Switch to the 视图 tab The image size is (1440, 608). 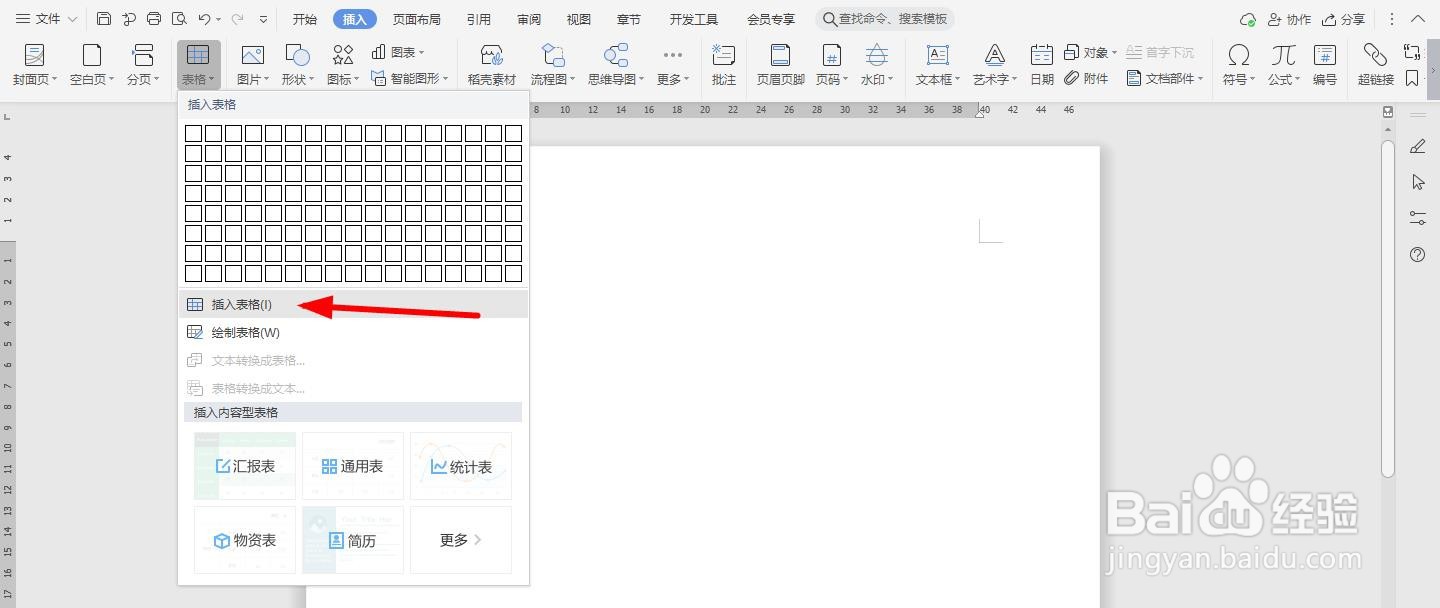pos(579,19)
